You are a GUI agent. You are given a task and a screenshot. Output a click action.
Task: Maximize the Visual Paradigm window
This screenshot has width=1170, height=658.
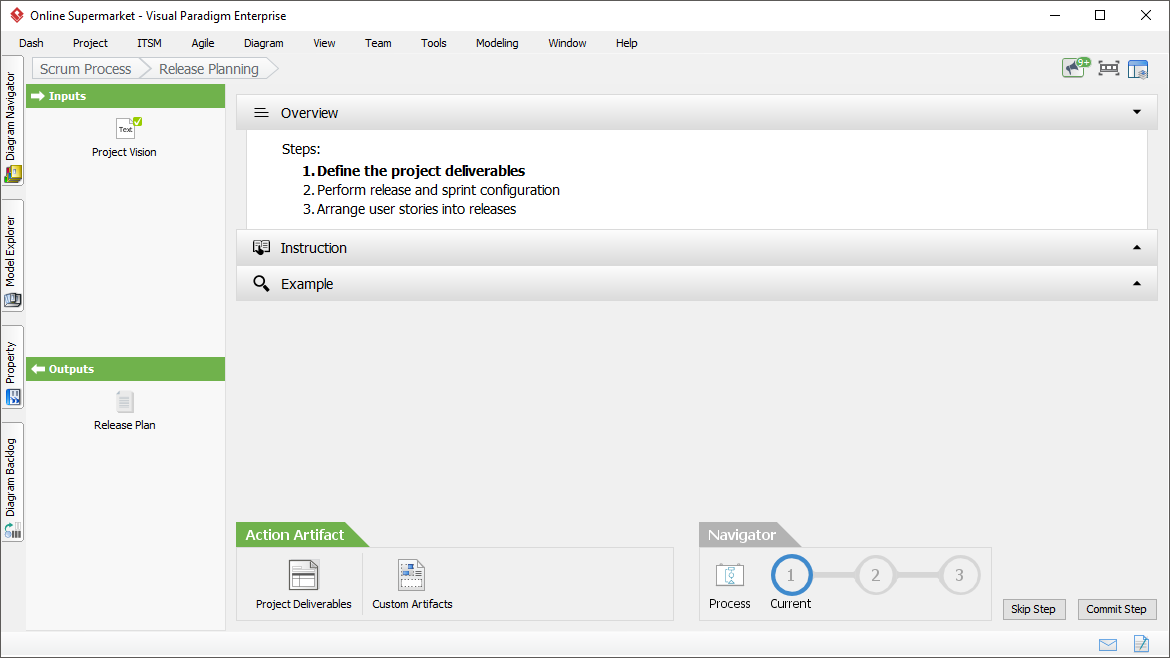pyautogui.click(x=1100, y=15)
